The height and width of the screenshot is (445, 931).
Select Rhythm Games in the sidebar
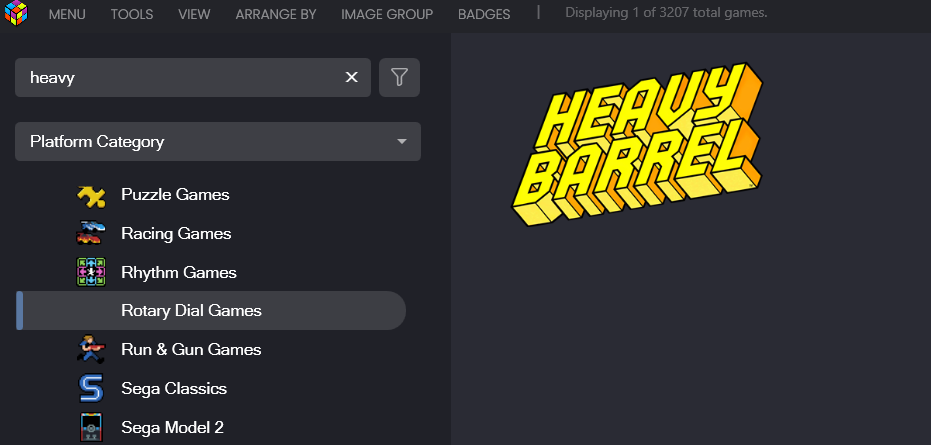pos(179,272)
